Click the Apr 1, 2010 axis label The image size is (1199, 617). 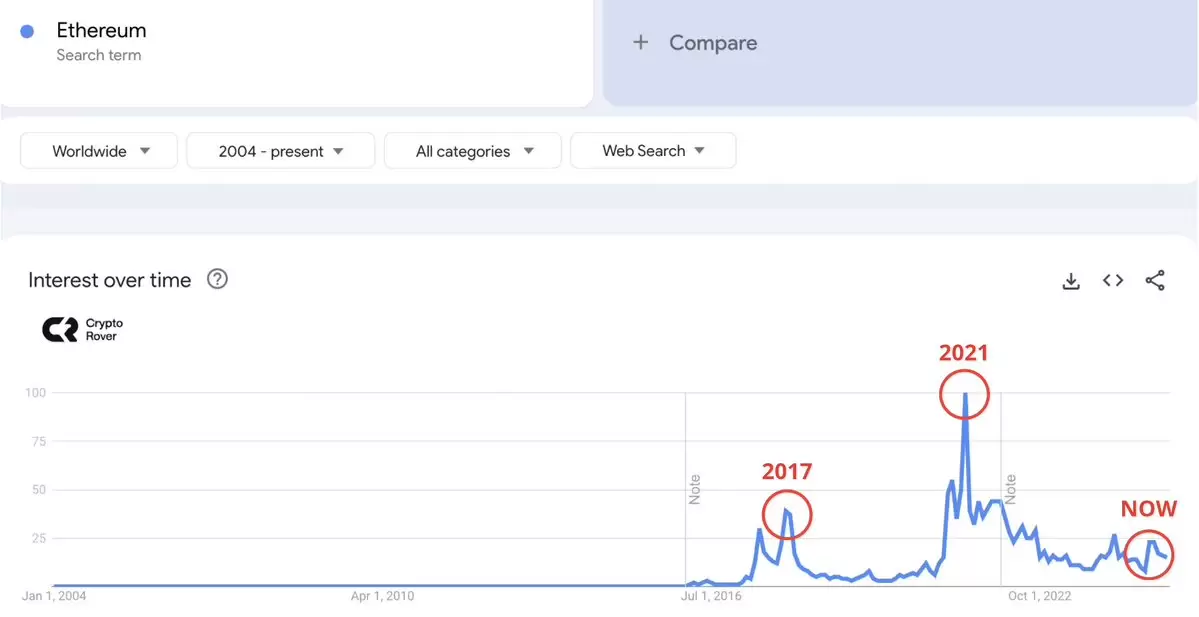382,596
